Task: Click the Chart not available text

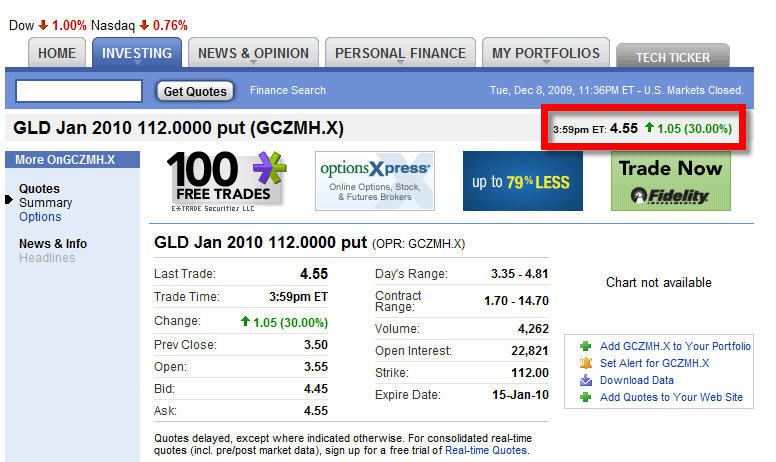Action: [659, 282]
